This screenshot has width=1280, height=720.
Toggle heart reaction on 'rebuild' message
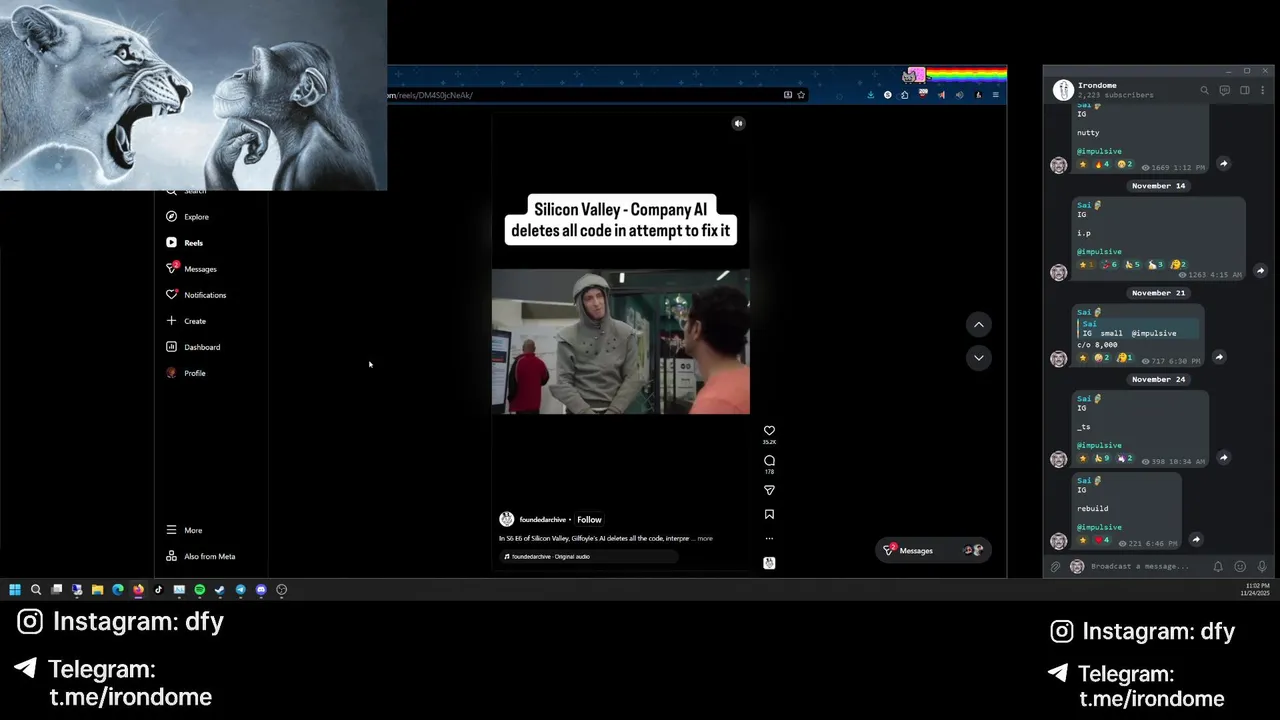click(1101, 541)
